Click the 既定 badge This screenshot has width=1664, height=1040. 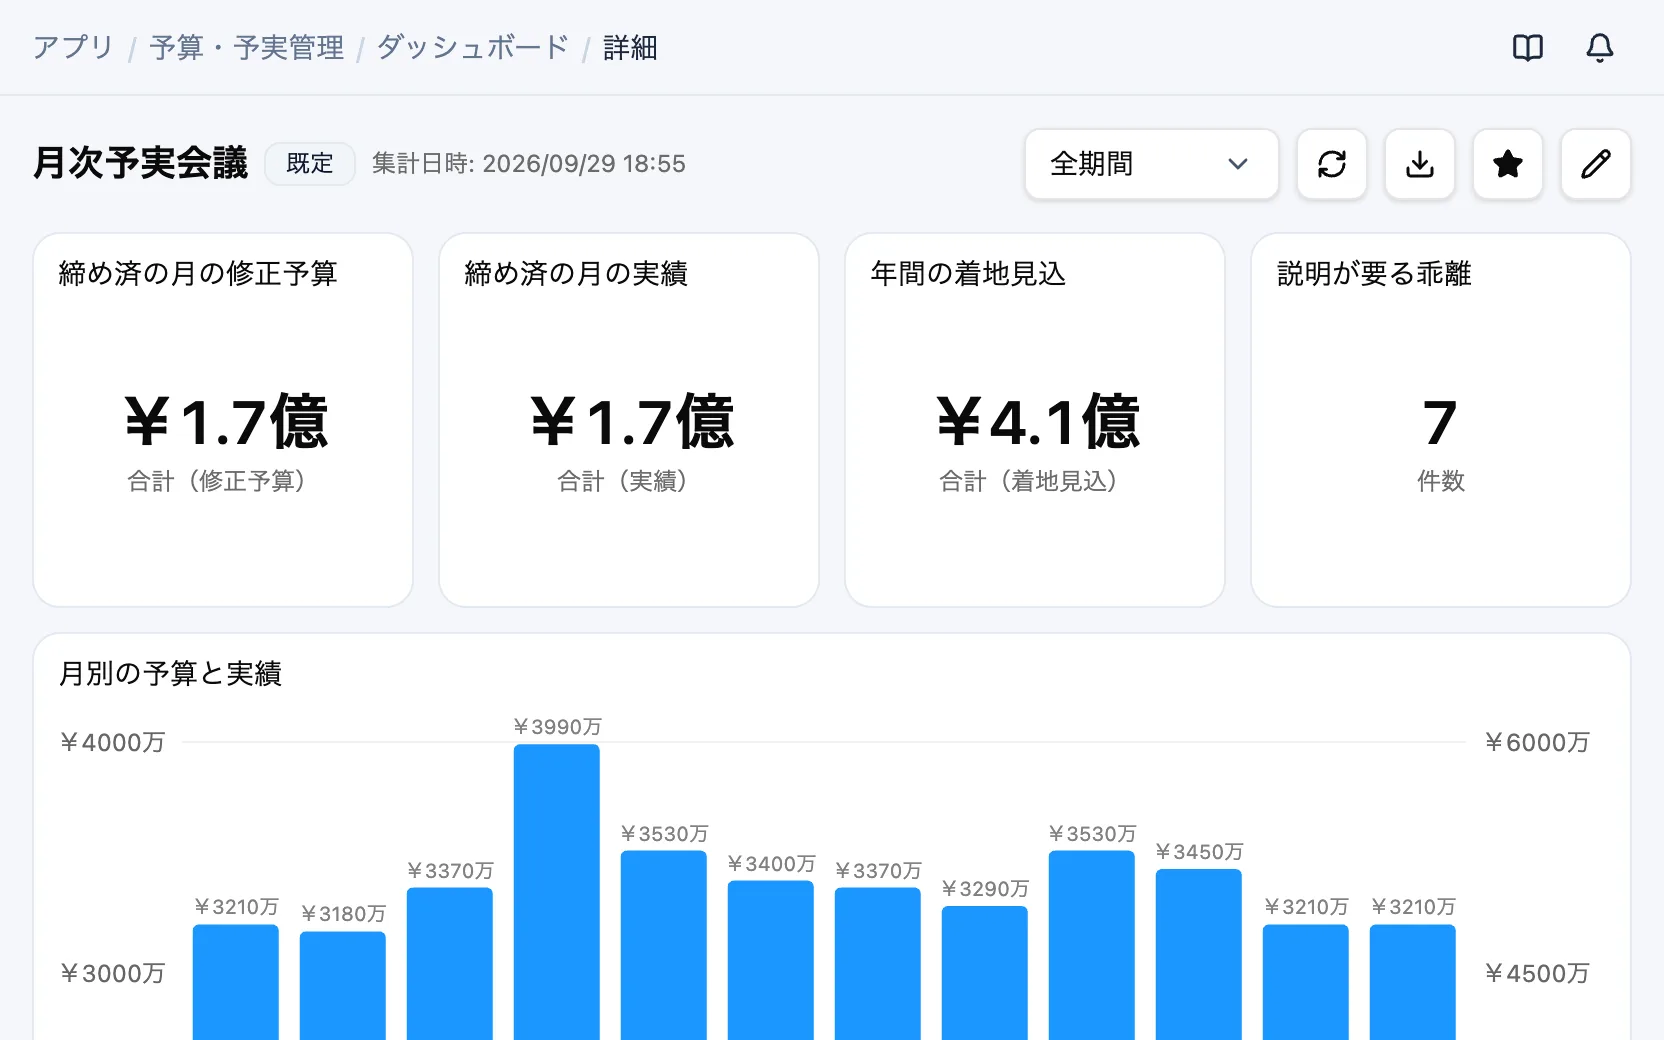310,164
